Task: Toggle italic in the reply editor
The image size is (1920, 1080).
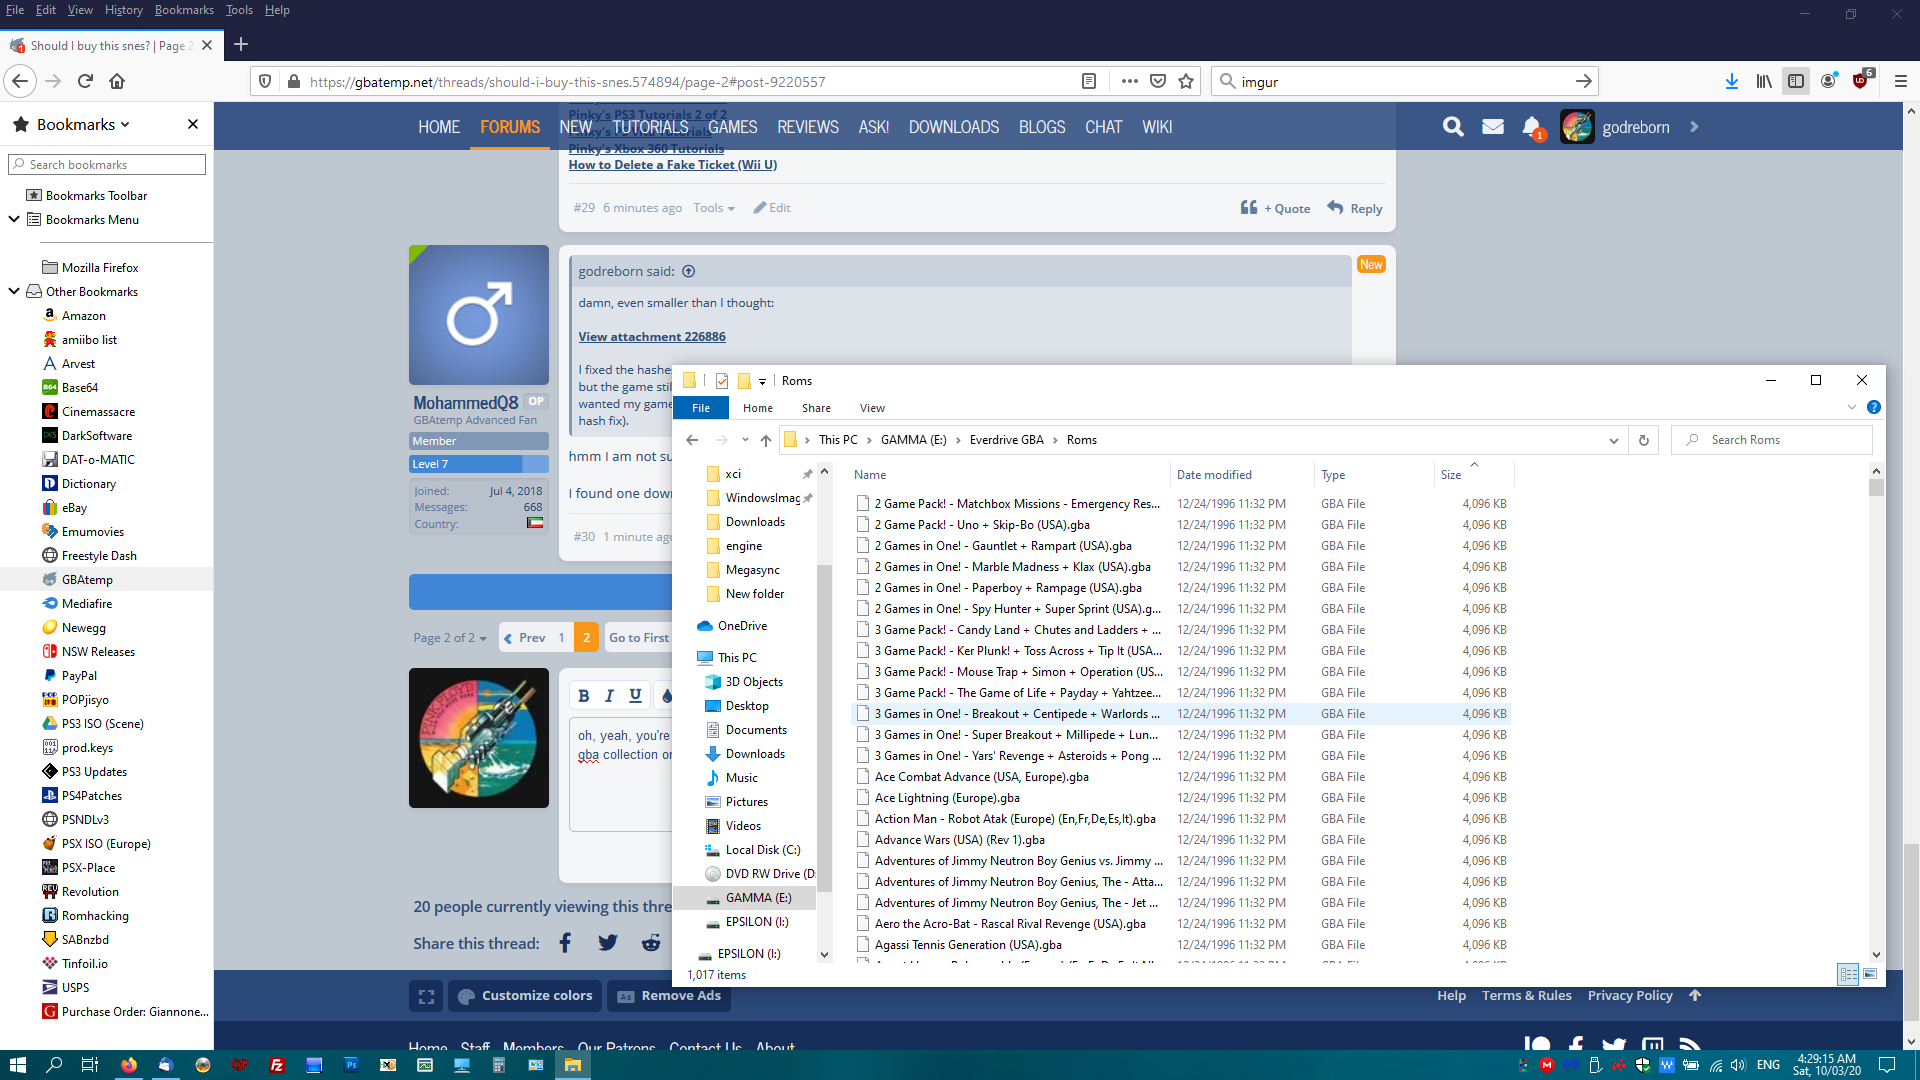Action: pos(609,696)
